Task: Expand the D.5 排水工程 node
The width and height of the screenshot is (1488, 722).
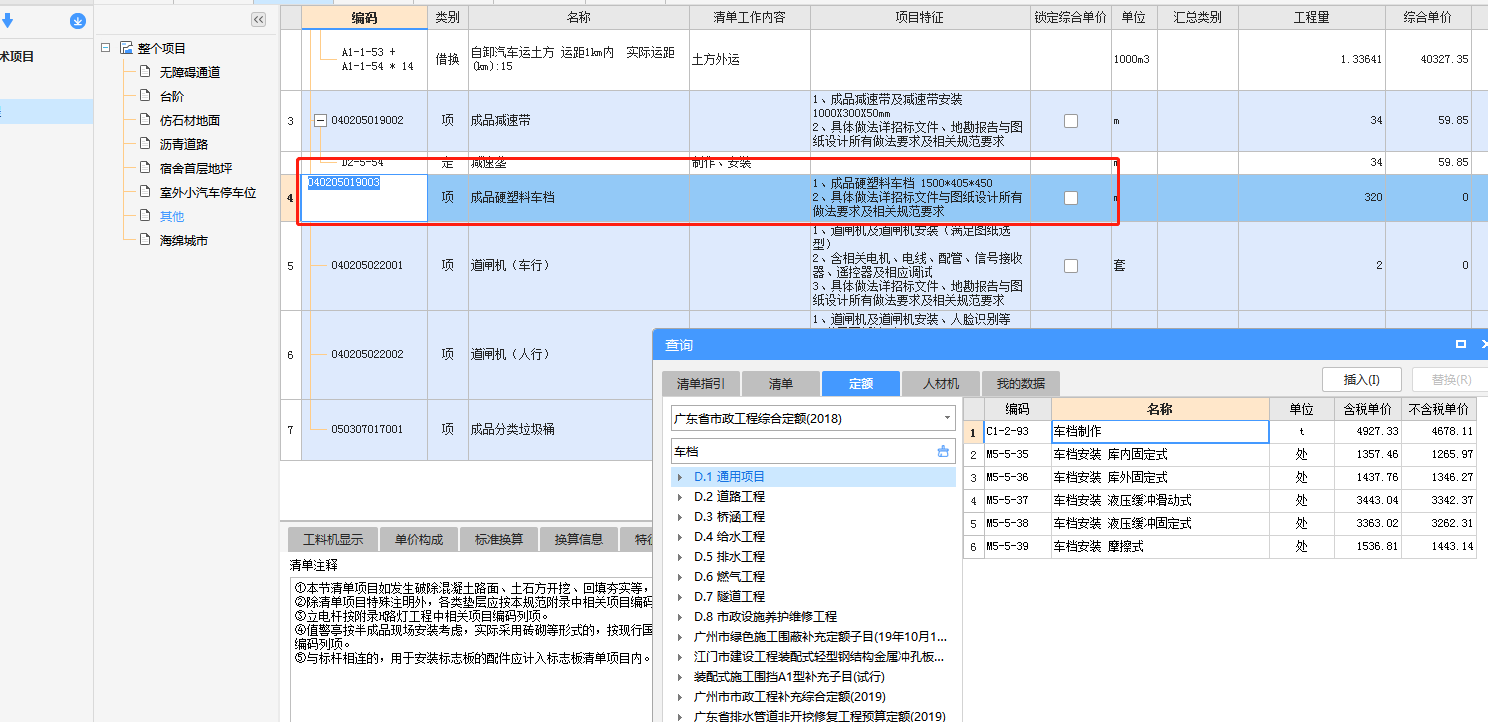Action: coord(681,557)
